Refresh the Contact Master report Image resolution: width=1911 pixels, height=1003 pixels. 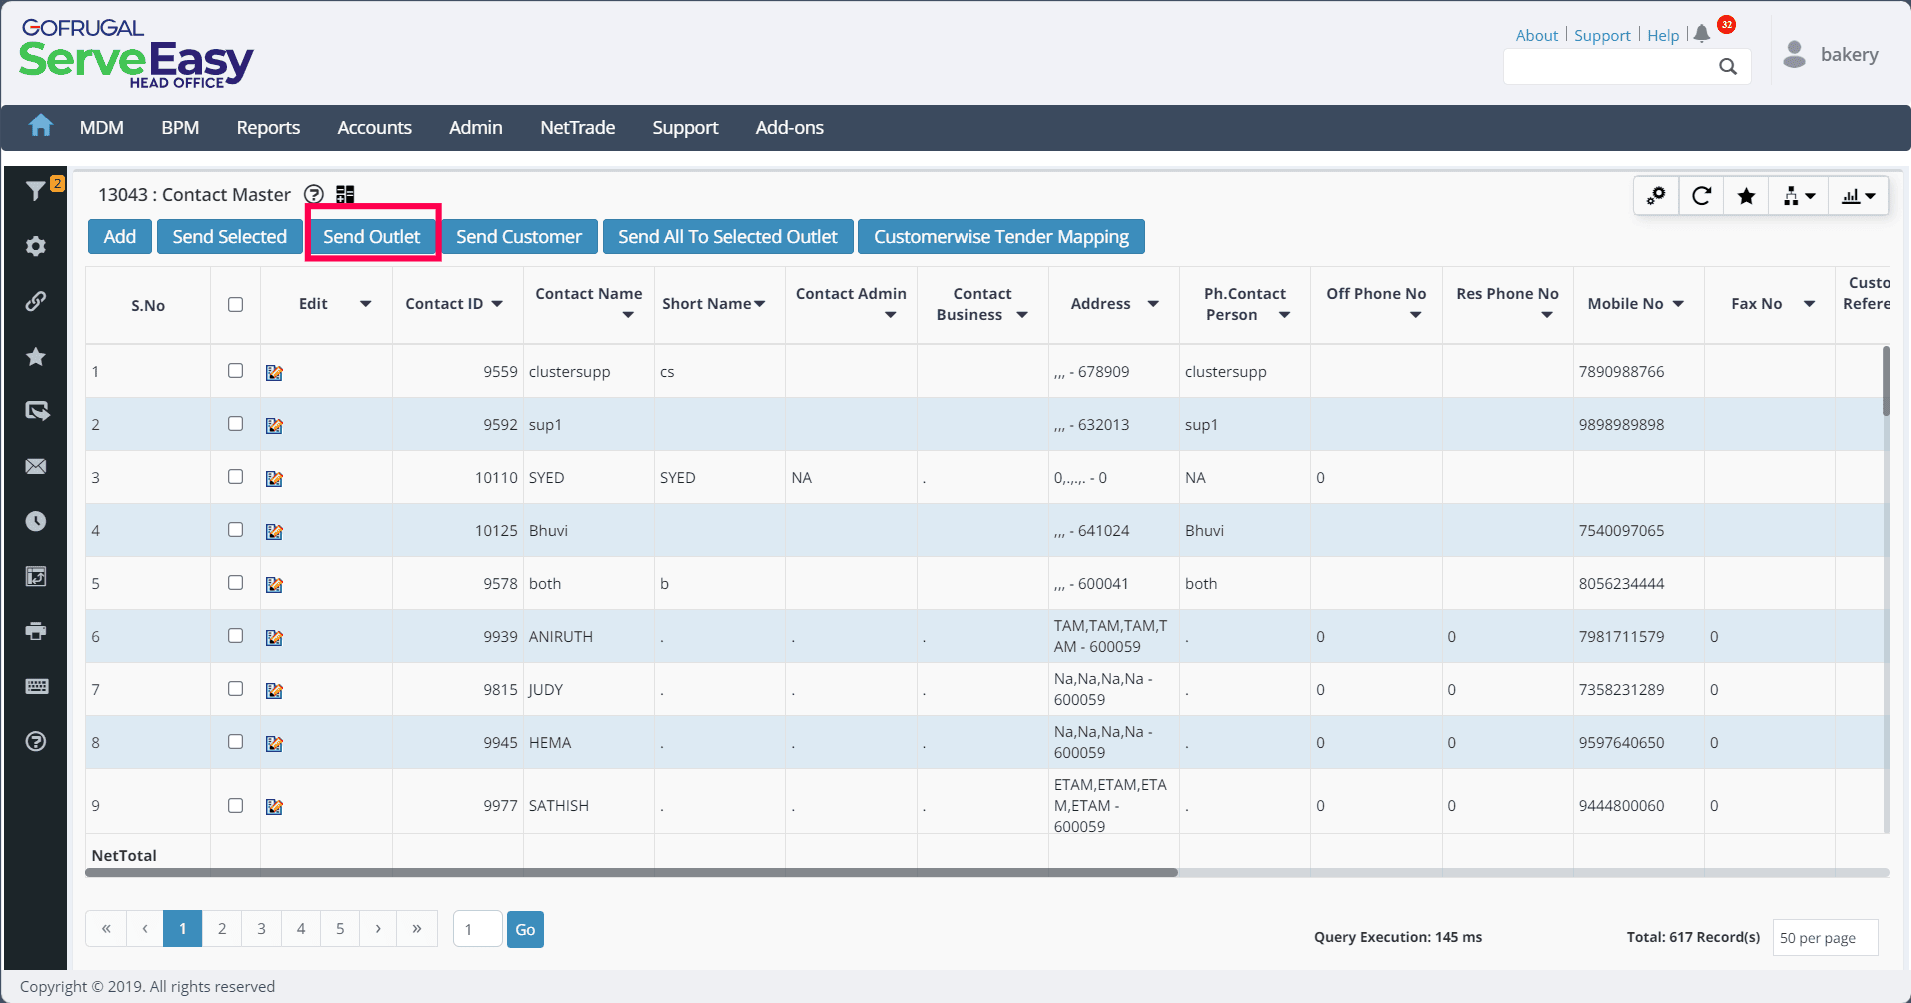point(1701,196)
